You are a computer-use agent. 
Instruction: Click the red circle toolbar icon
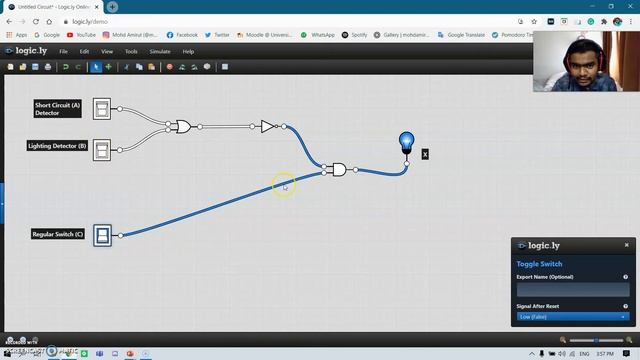coord(170,67)
